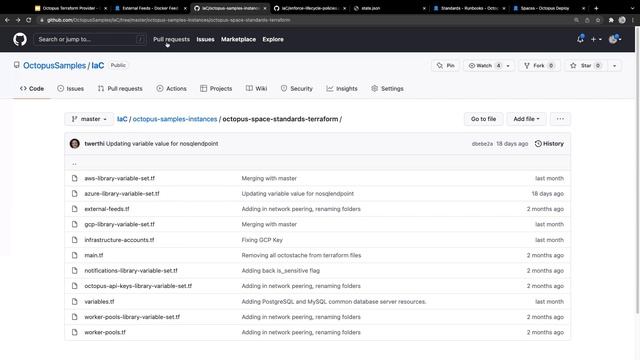This screenshot has height=360, width=640.
Task: Open a new browser tab
Action: (x=596, y=8)
